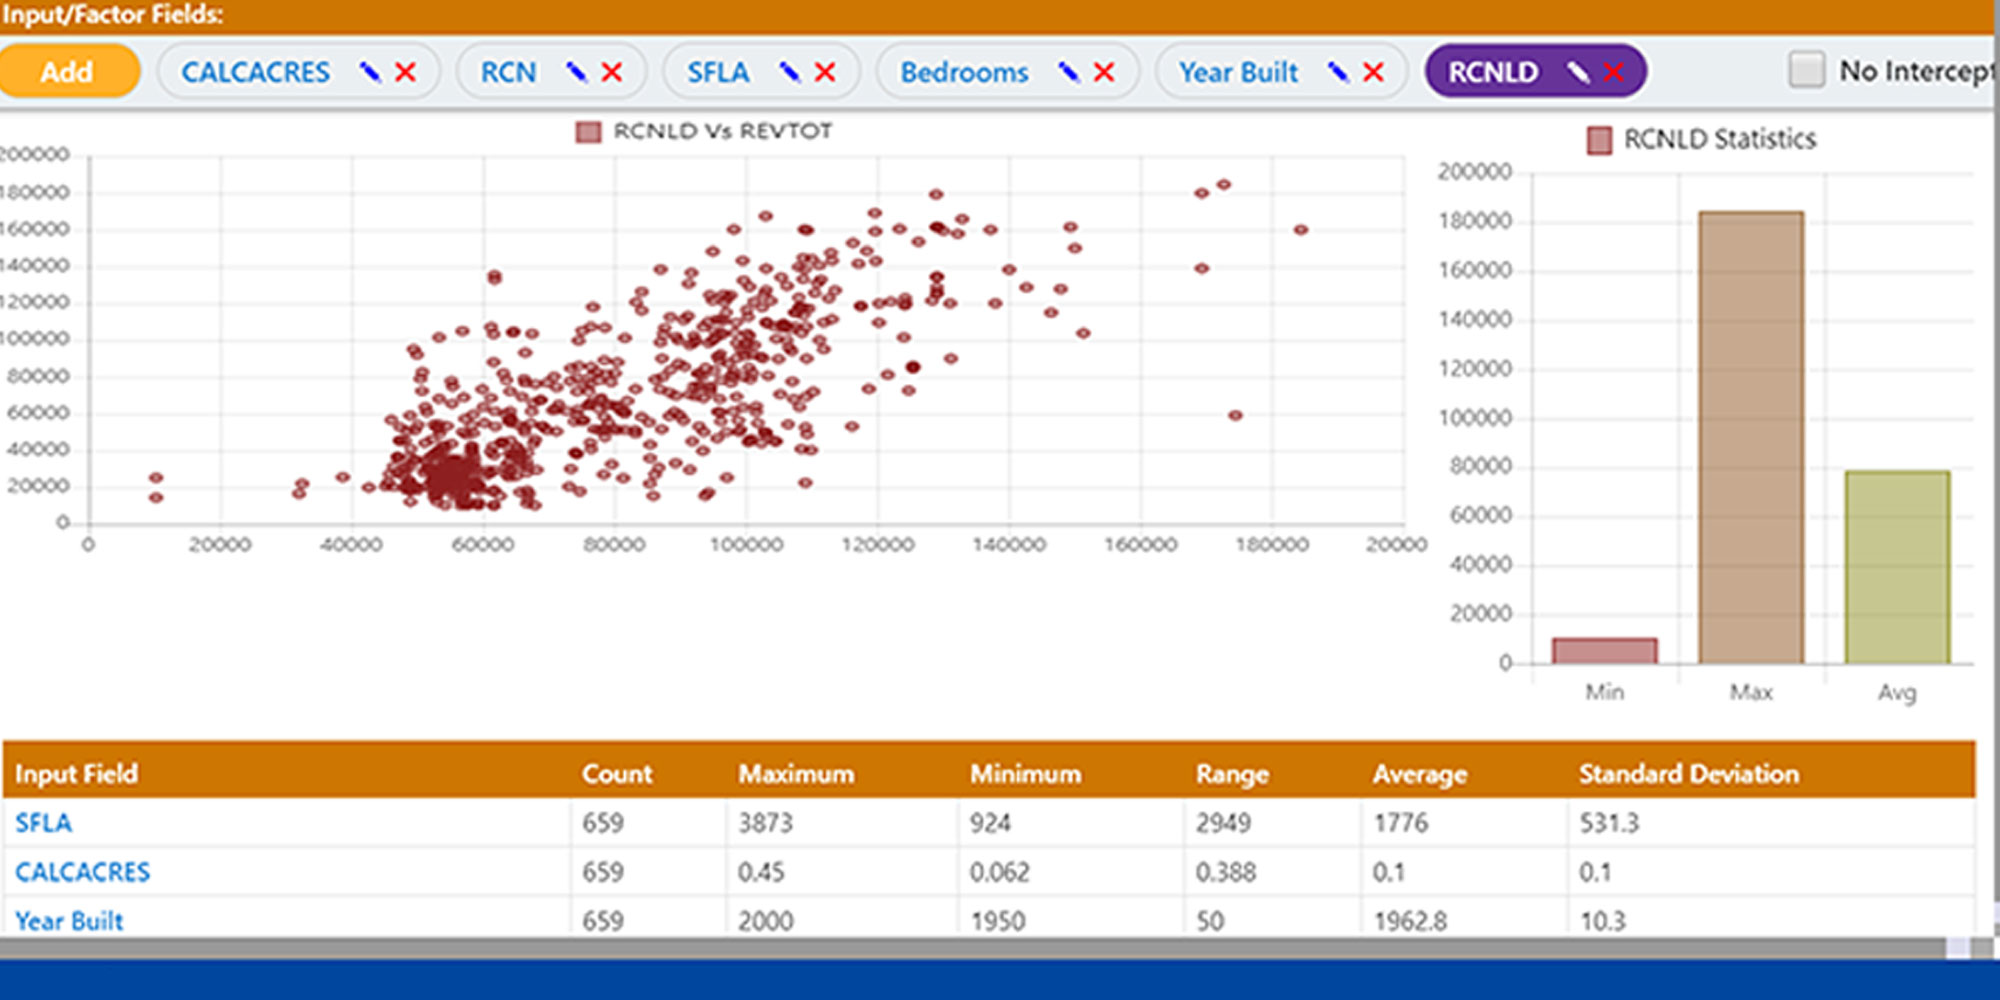Open the CALCACRES input field link
This screenshot has width=2000, height=1000.
82,872
